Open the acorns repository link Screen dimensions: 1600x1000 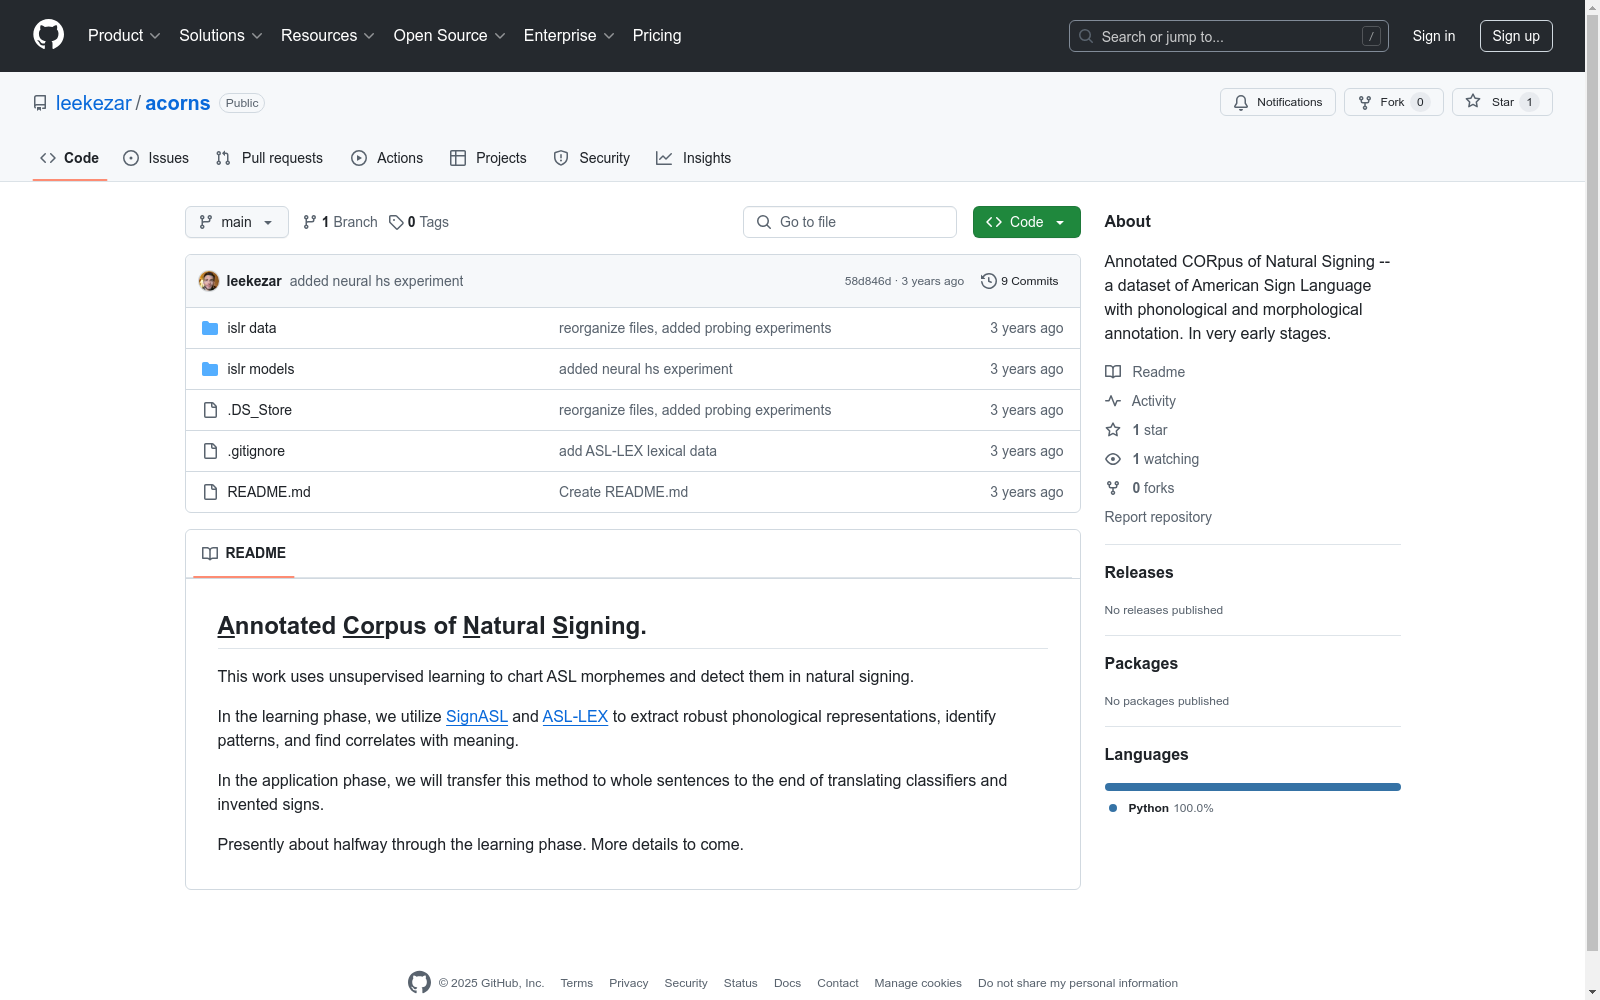click(178, 103)
